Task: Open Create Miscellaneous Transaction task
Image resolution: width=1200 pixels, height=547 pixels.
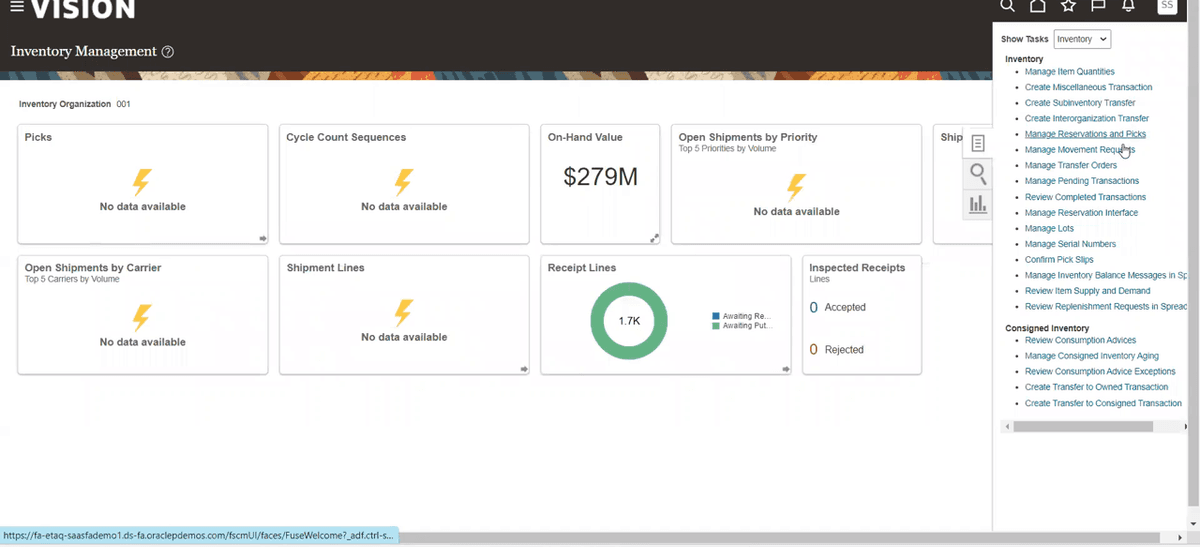Action: click(1088, 87)
